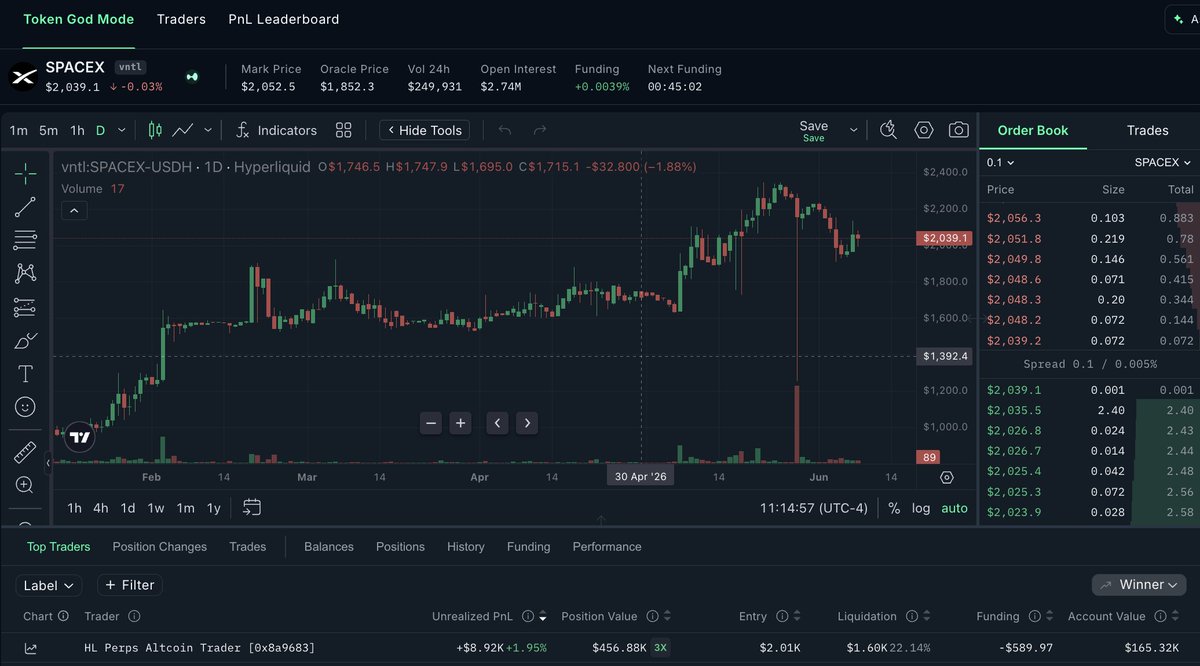The height and width of the screenshot is (666, 1200).
Task: Open the Winner dropdown
Action: (1139, 585)
